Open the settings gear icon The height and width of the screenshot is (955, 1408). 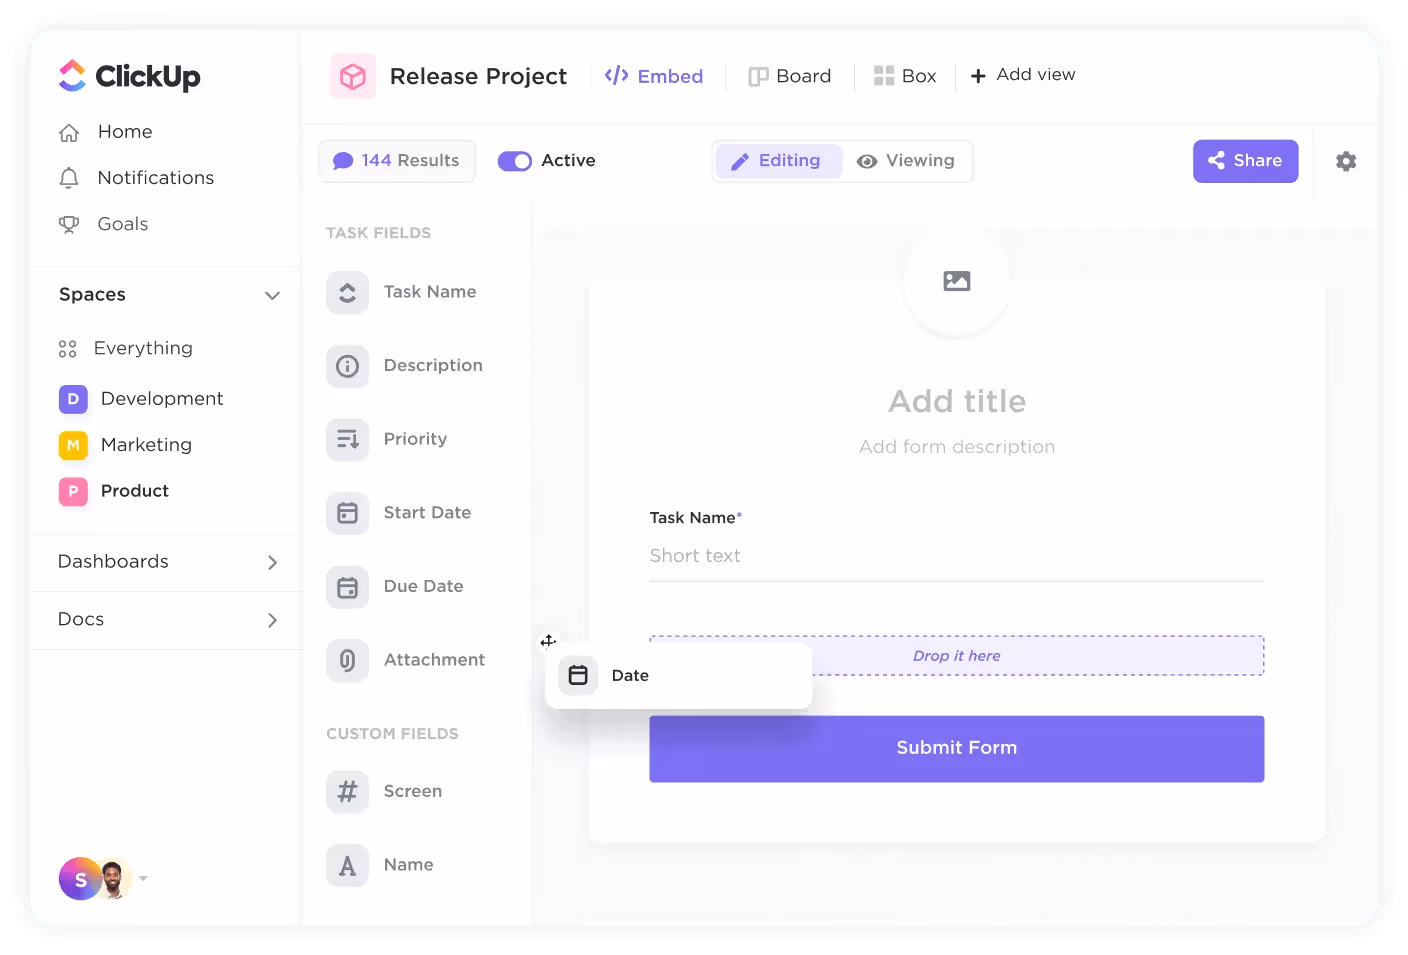click(x=1346, y=161)
